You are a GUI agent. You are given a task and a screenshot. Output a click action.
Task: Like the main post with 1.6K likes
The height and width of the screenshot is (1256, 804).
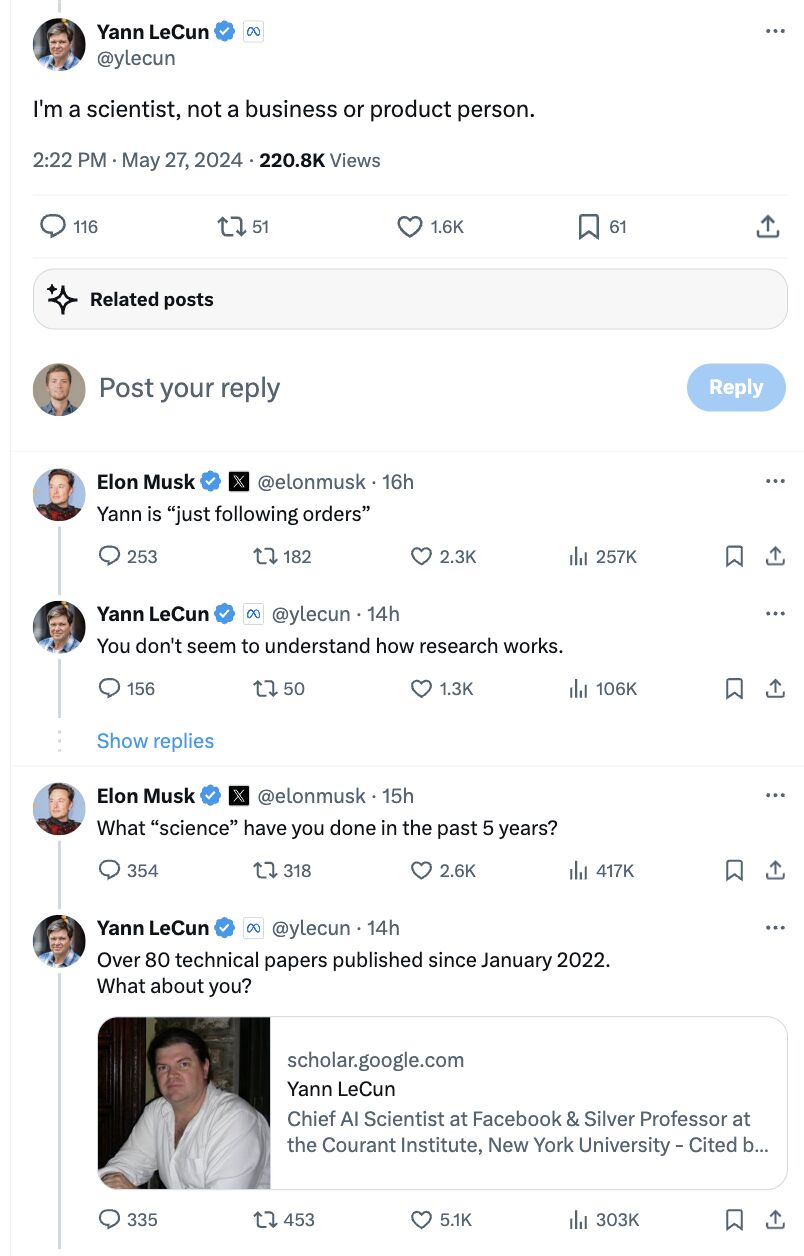410,227
